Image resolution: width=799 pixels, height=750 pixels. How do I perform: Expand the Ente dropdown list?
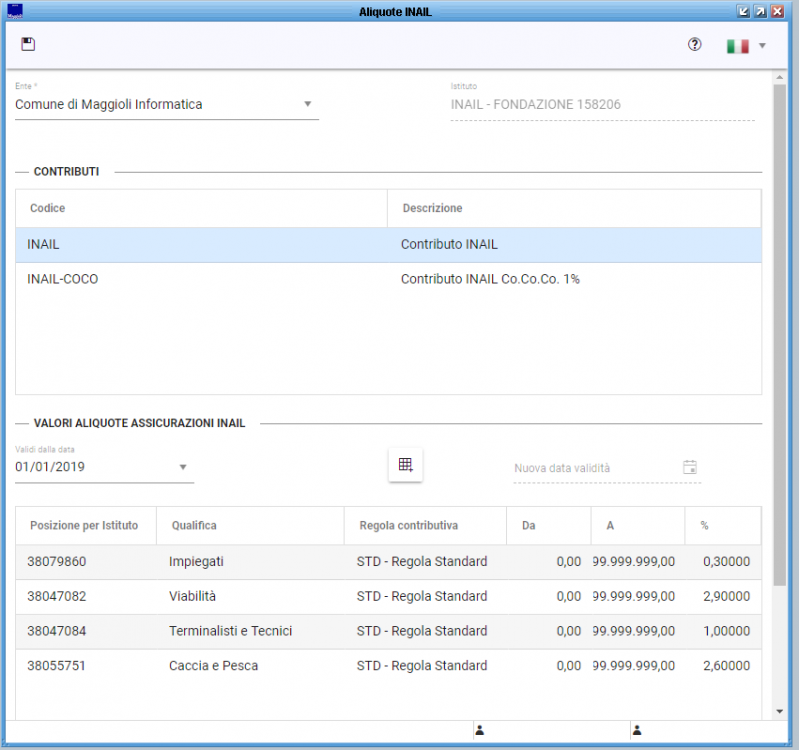click(308, 104)
